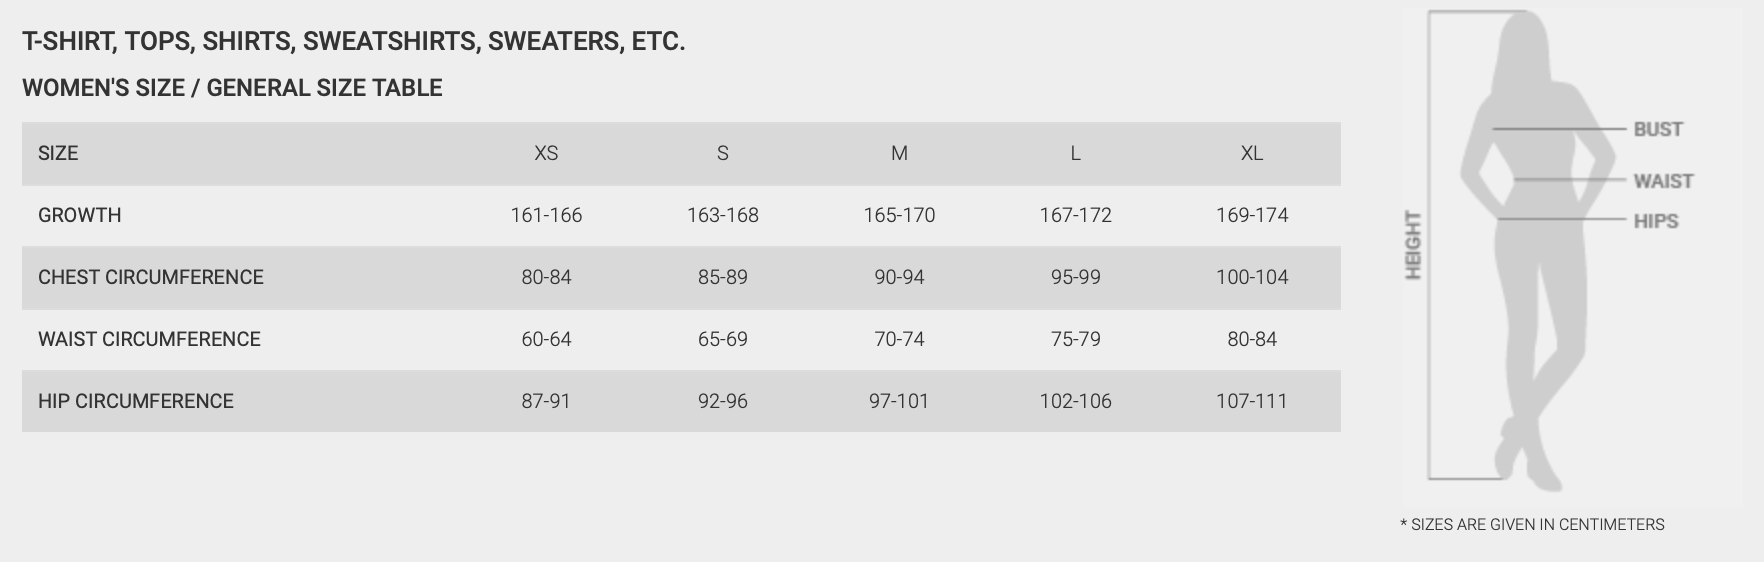Screen dimensions: 1764x562
Task: Click the 107-111 hip value for XL
Action: point(1252,401)
